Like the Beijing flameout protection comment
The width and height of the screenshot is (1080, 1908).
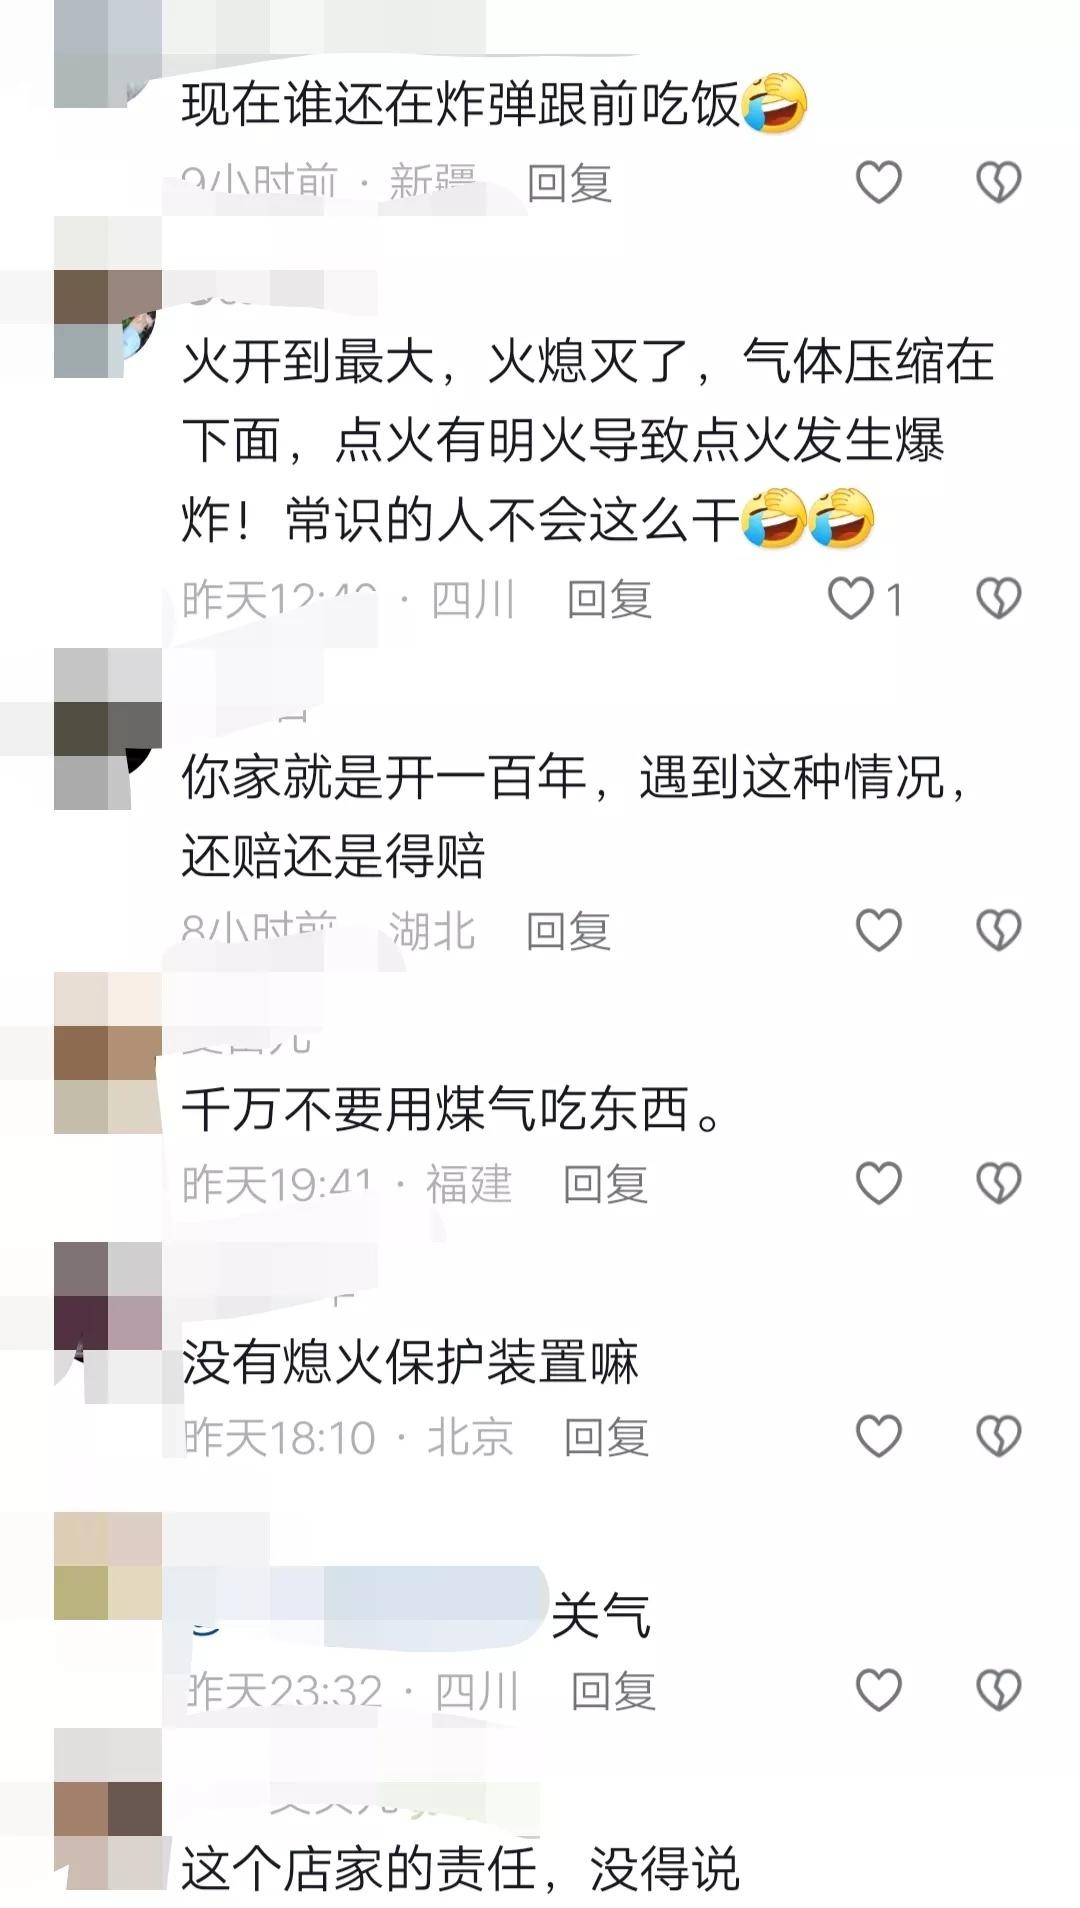(879, 1436)
